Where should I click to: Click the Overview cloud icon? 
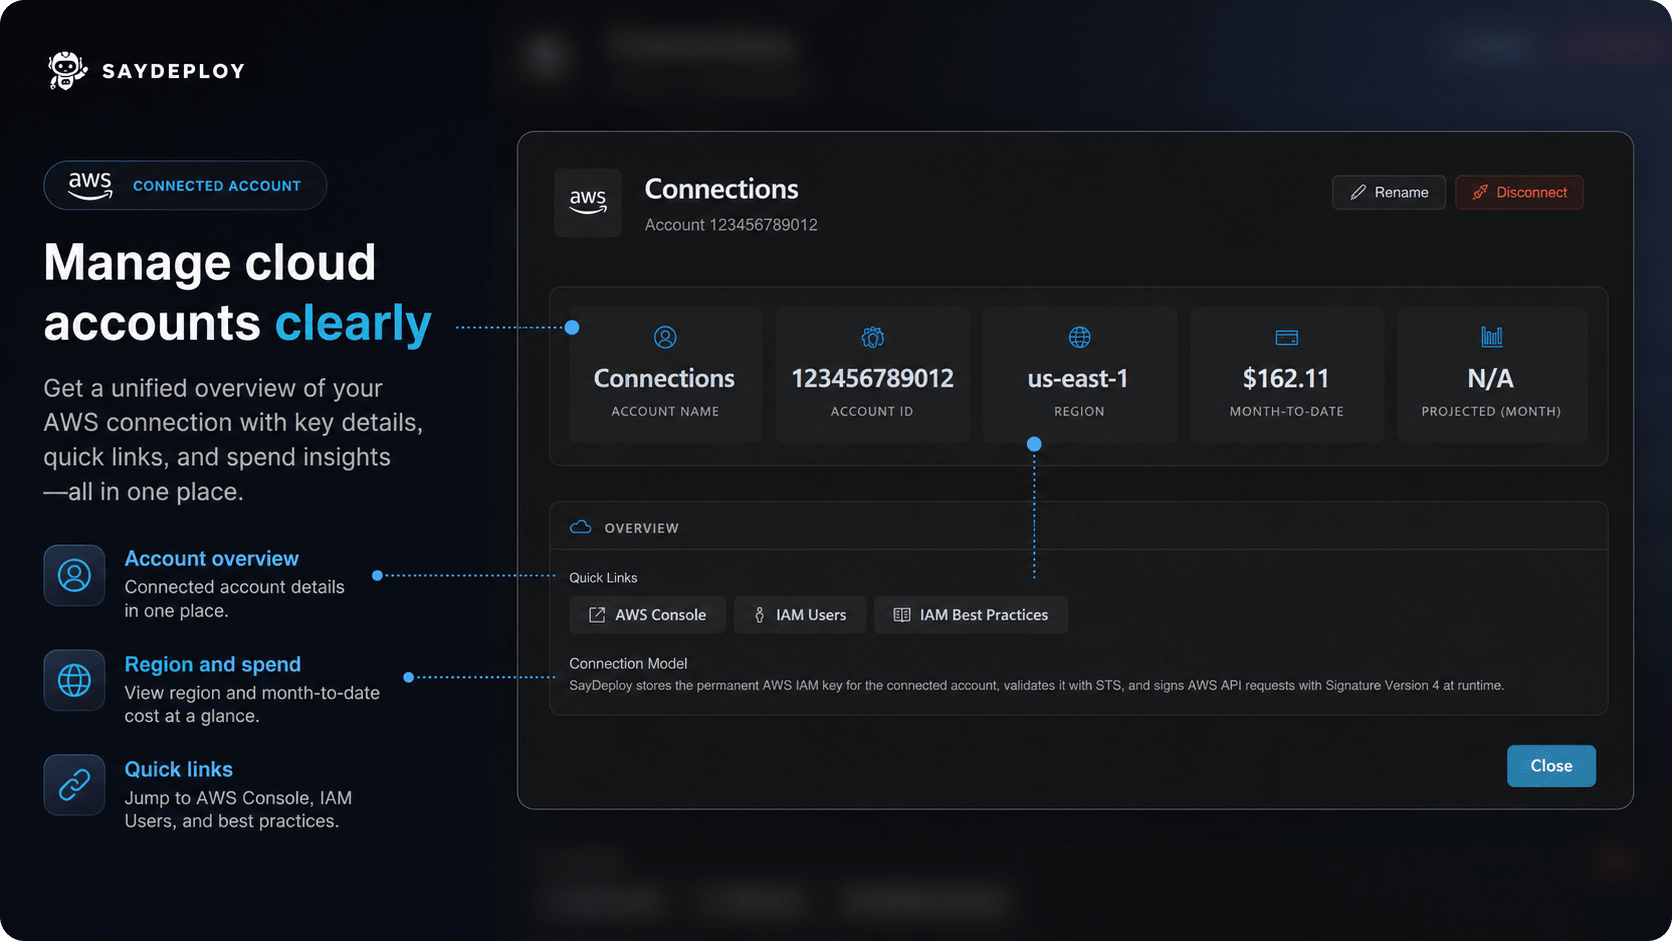[580, 527]
